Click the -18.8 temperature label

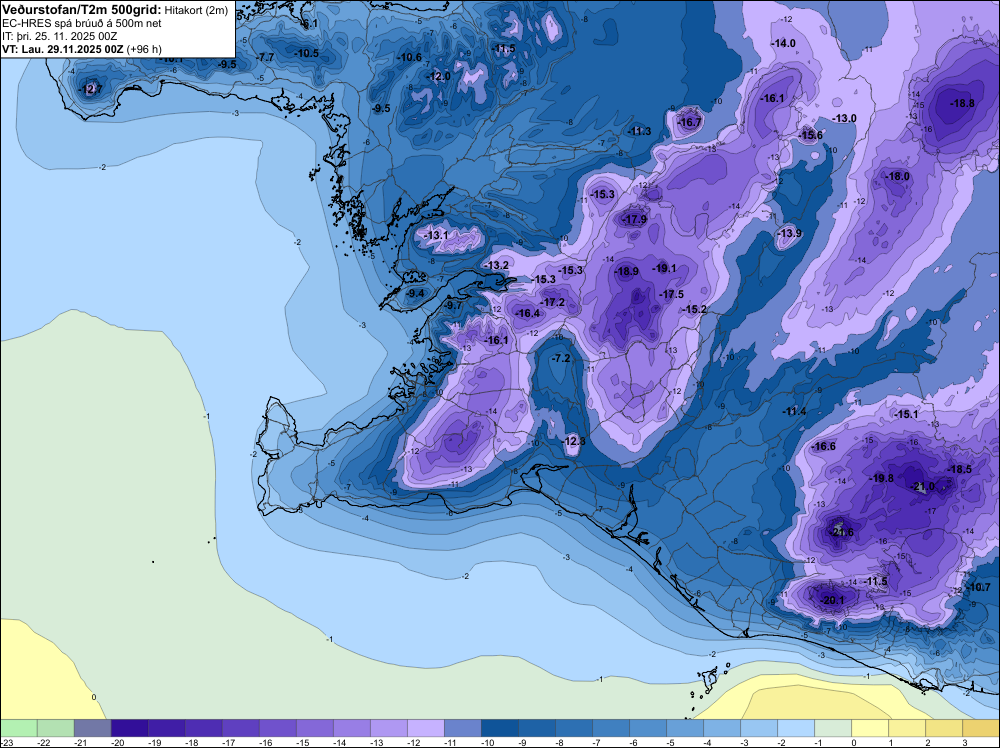point(962,103)
